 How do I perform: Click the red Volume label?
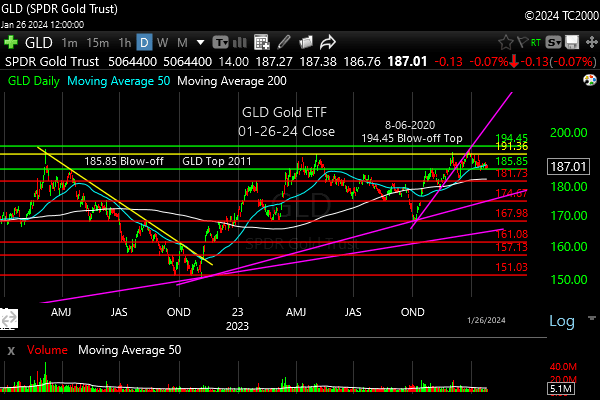(47, 350)
